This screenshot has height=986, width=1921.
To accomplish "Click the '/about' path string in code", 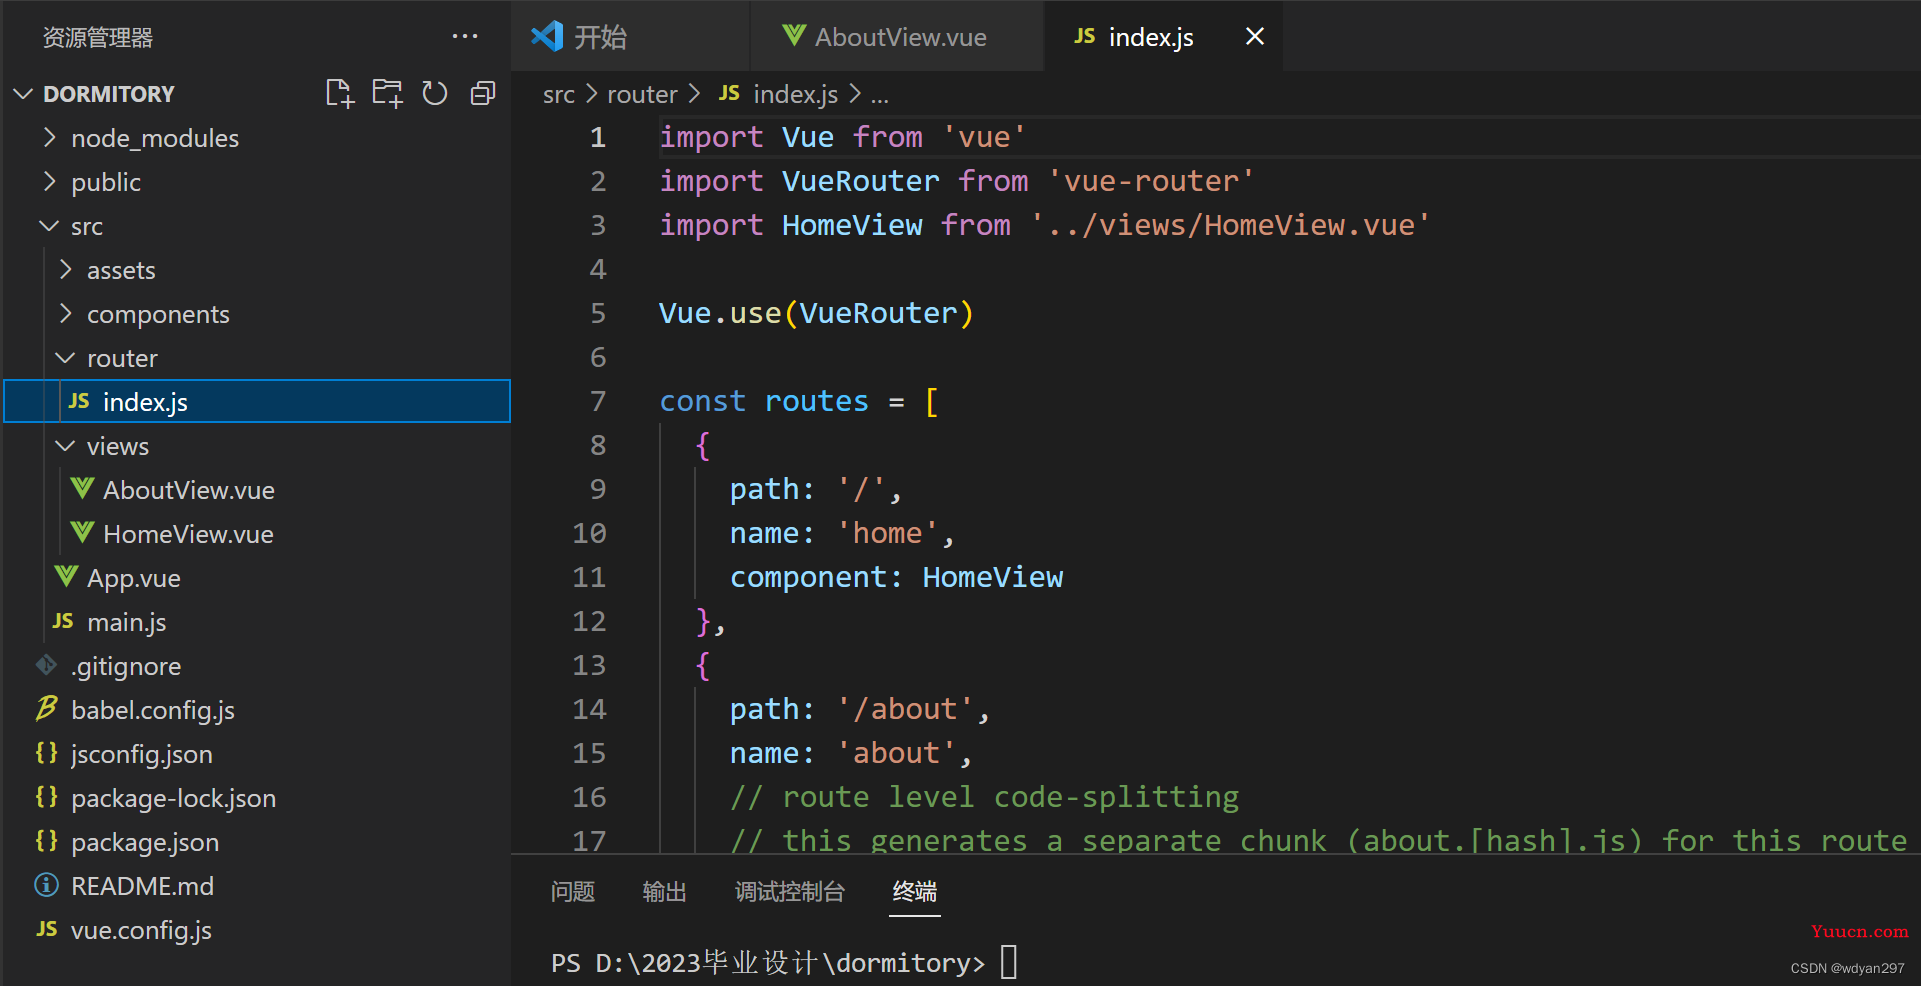I will pyautogui.click(x=905, y=709).
